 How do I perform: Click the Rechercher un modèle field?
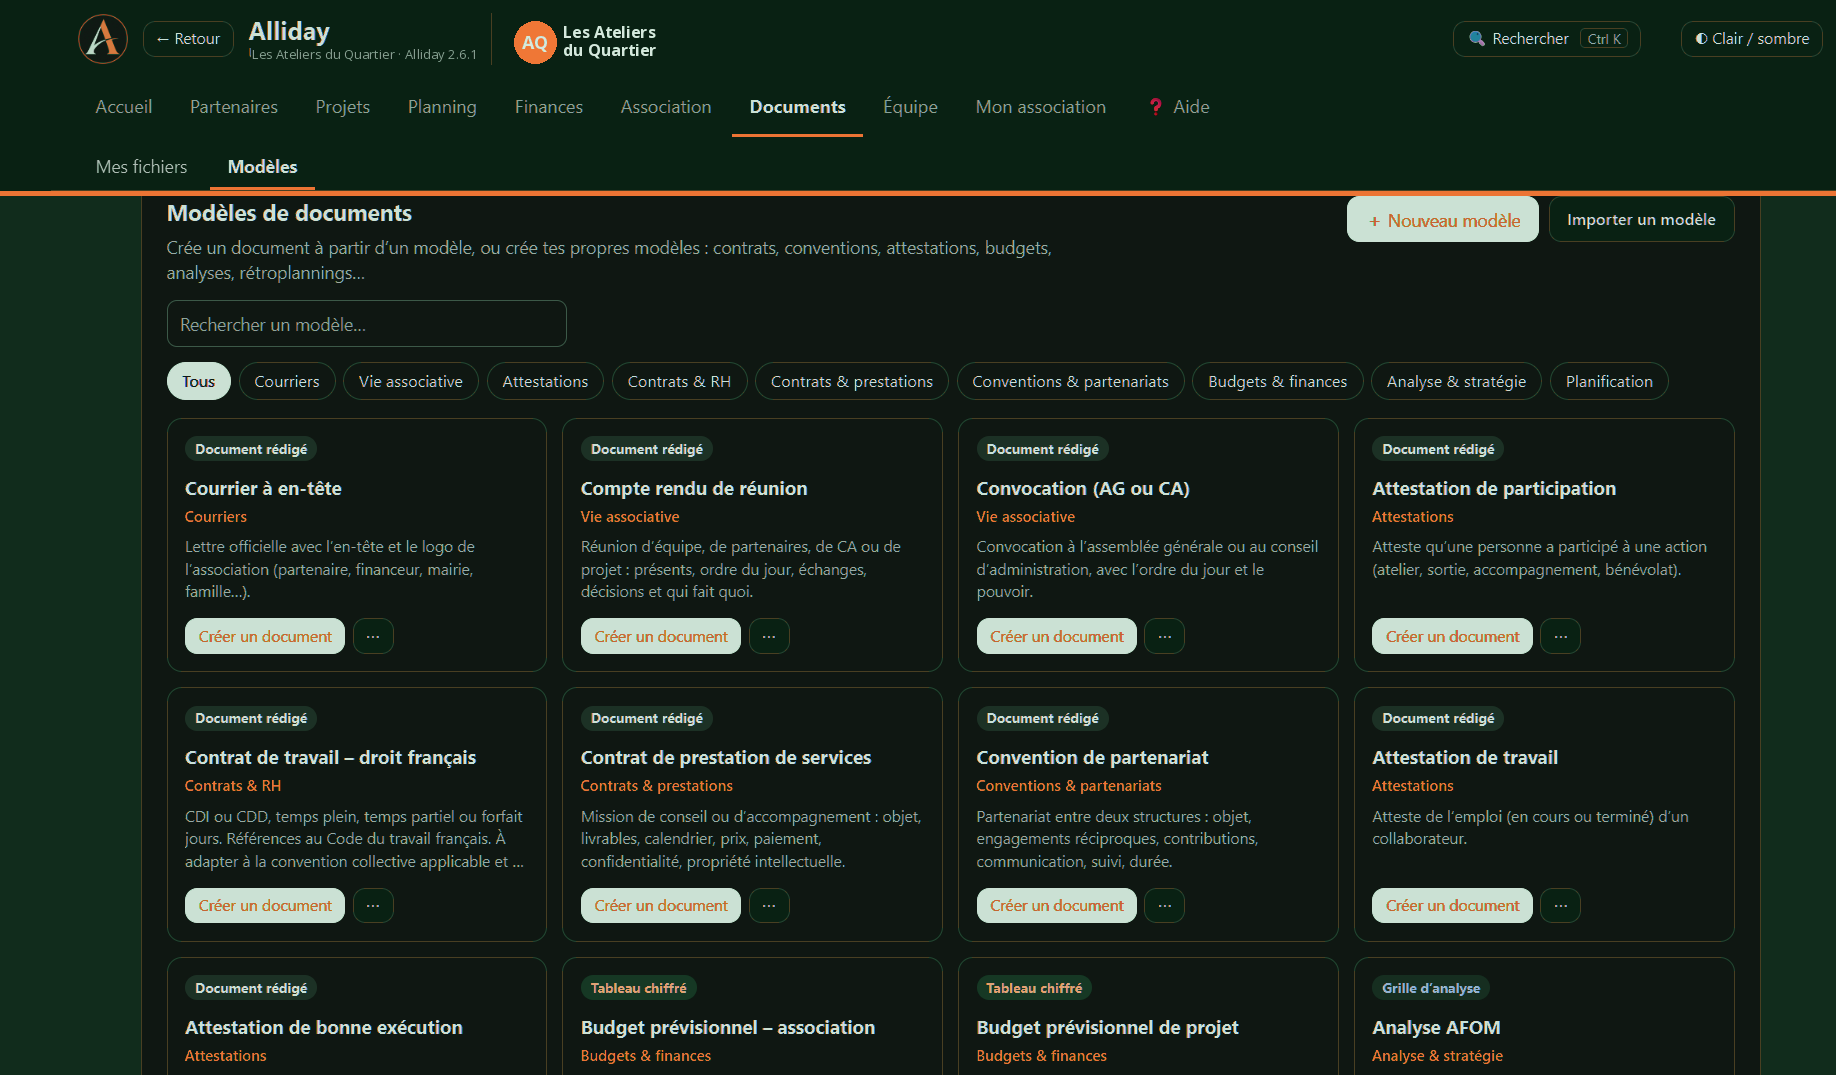[x=366, y=324]
